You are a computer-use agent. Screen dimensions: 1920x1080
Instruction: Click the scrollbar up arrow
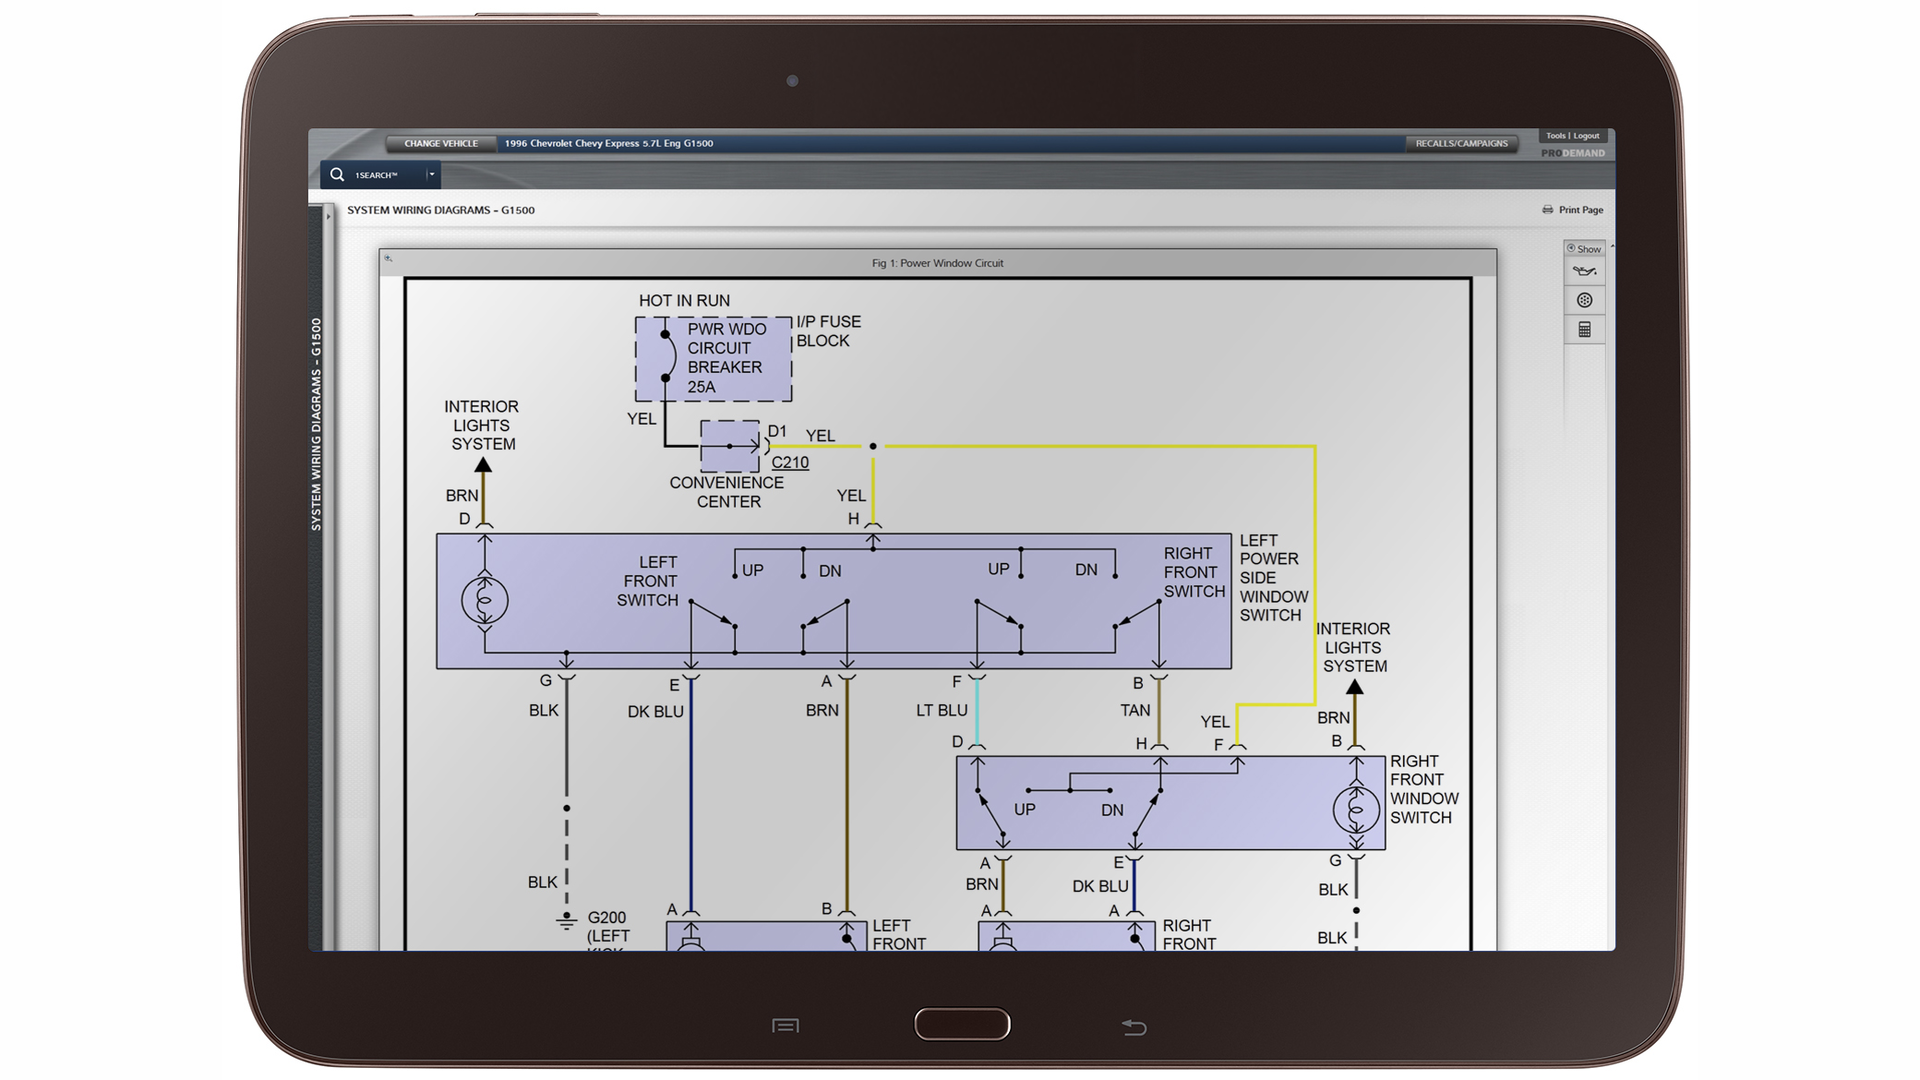click(x=1612, y=246)
